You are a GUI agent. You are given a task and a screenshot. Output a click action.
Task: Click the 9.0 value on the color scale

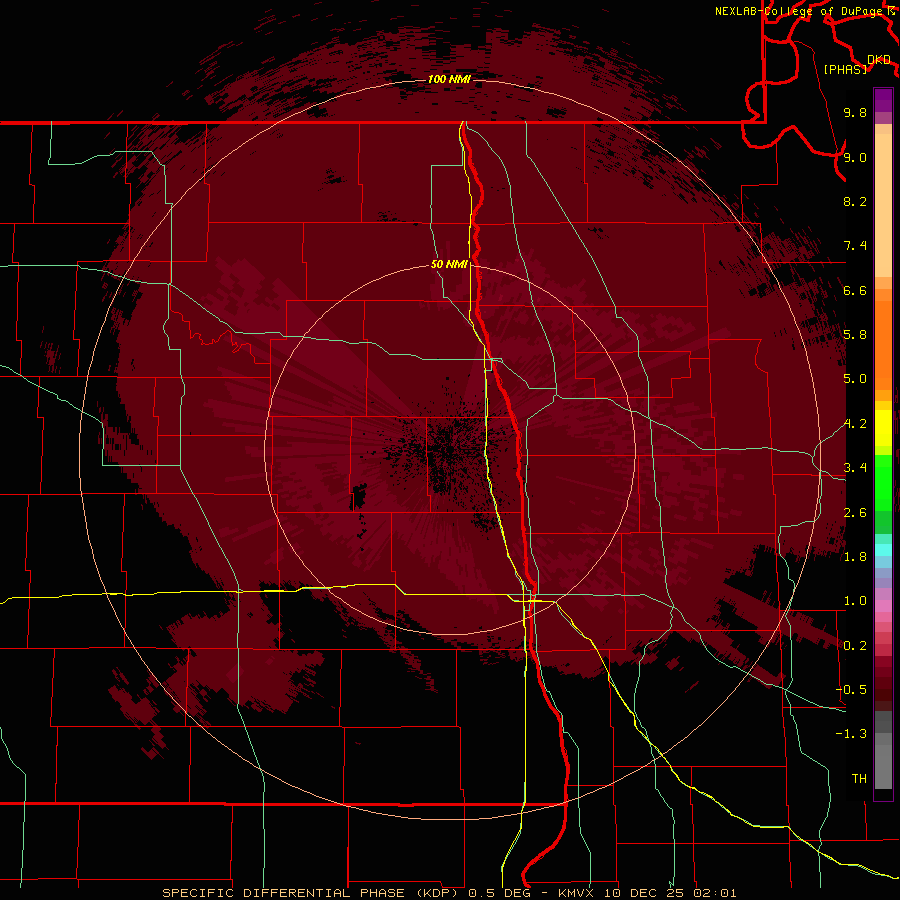click(x=855, y=157)
